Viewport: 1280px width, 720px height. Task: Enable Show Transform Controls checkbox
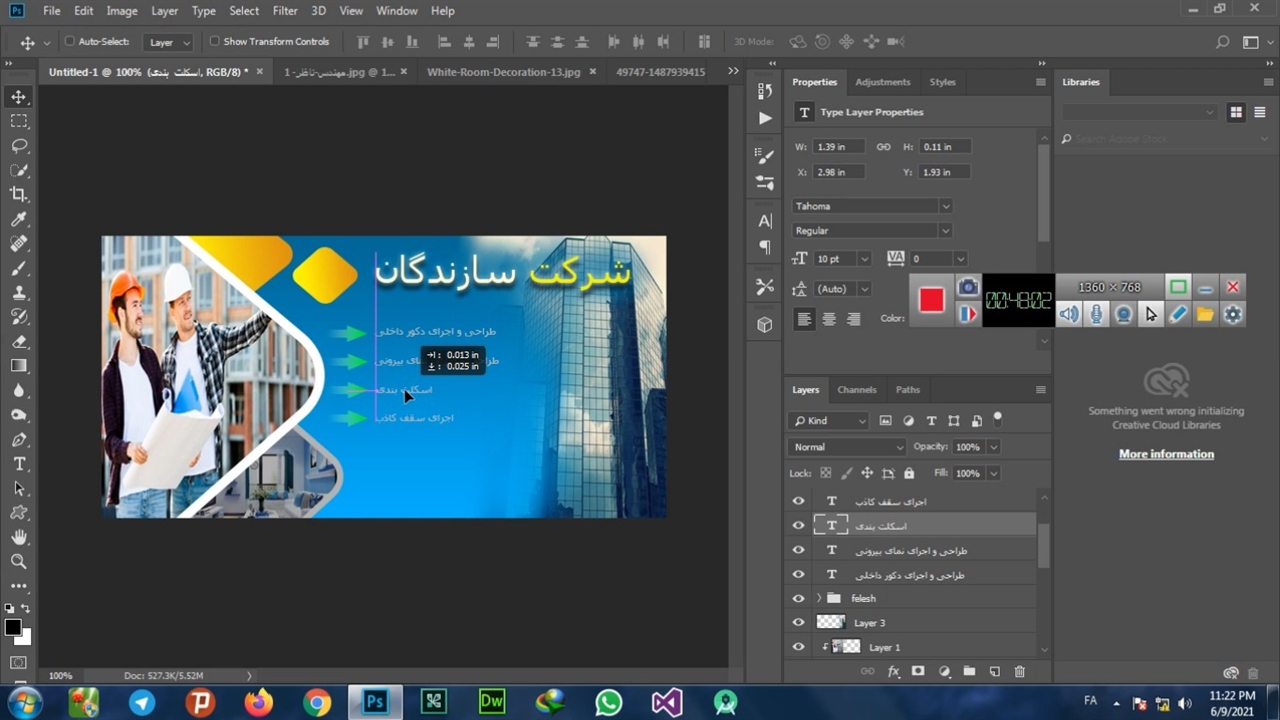coord(214,42)
